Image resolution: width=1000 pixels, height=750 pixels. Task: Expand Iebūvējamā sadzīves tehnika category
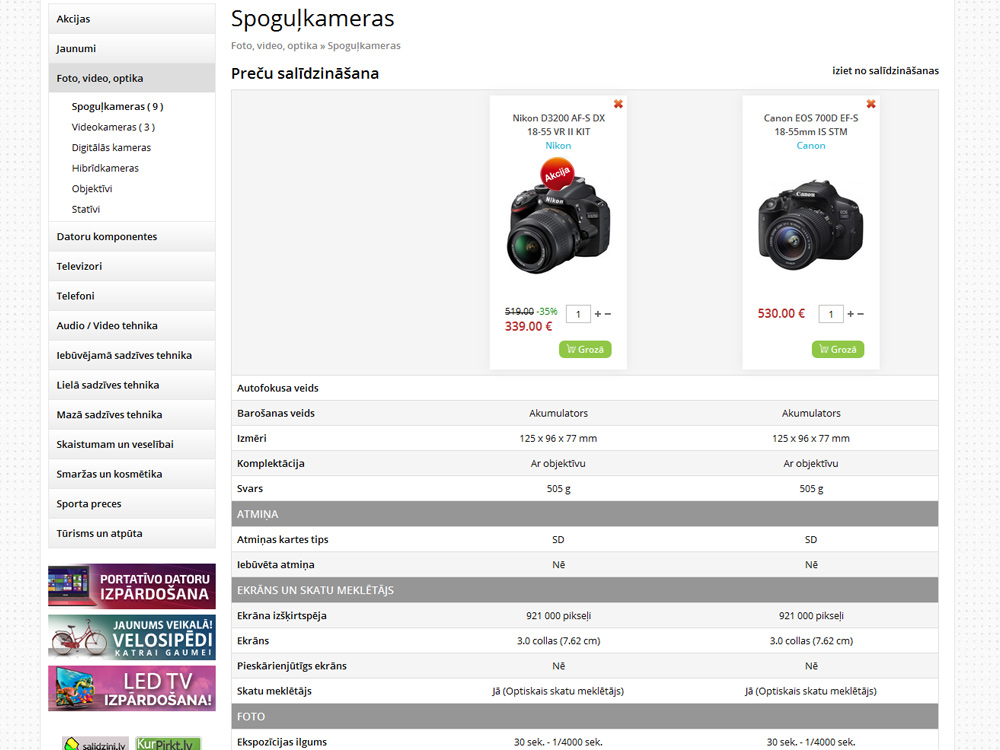click(131, 355)
